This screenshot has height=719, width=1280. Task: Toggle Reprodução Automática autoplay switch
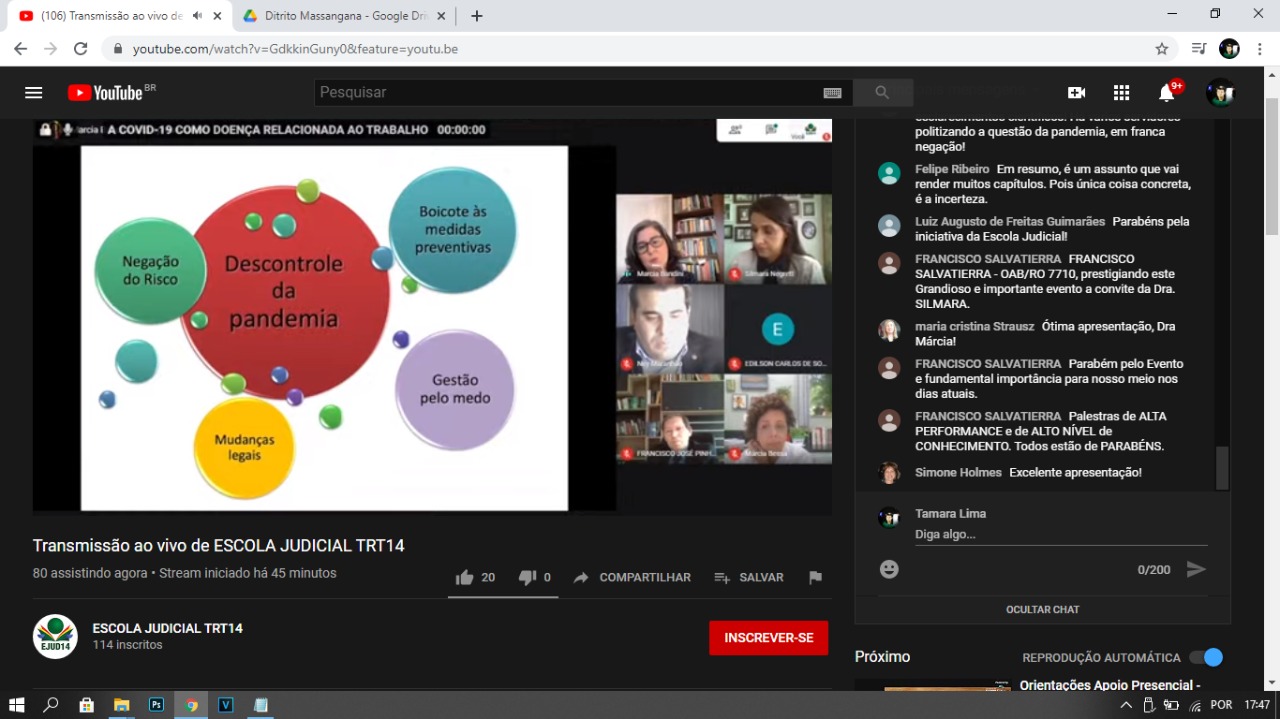1206,657
